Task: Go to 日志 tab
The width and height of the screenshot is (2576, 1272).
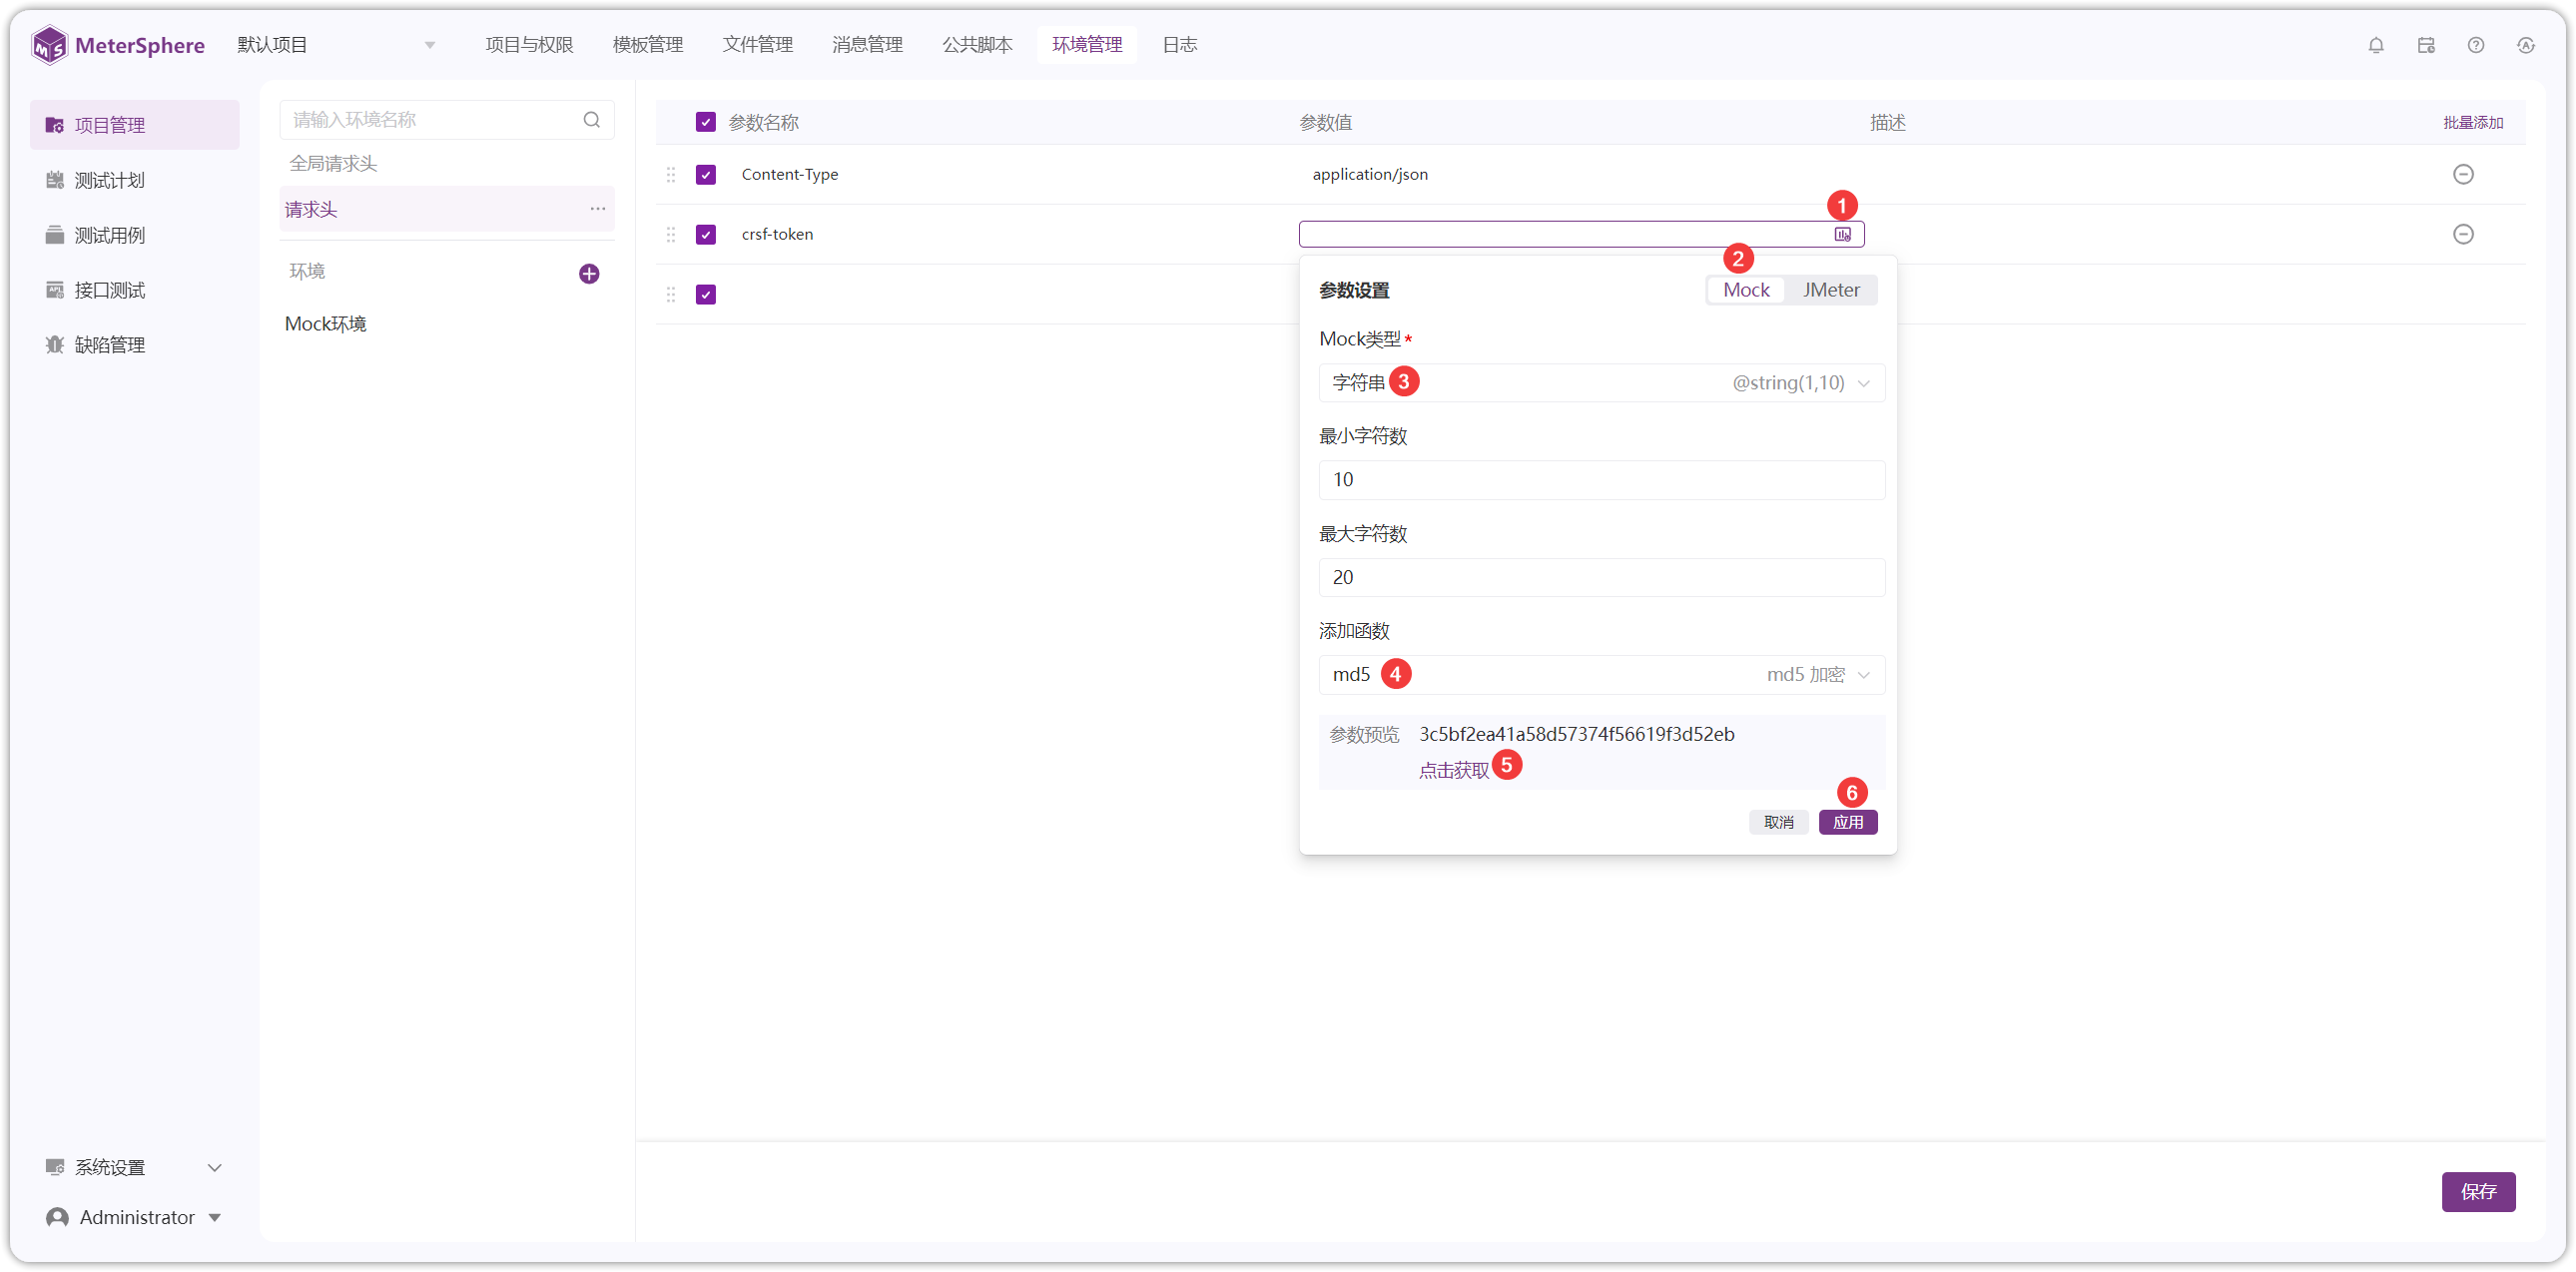Action: pyautogui.click(x=1180, y=45)
